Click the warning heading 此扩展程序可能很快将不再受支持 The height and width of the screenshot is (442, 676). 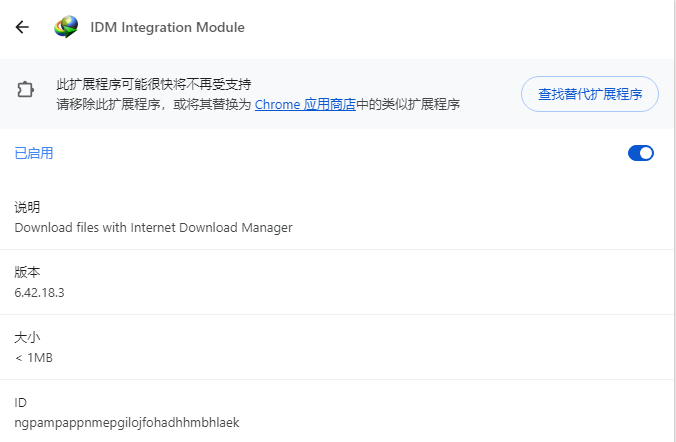tap(154, 84)
